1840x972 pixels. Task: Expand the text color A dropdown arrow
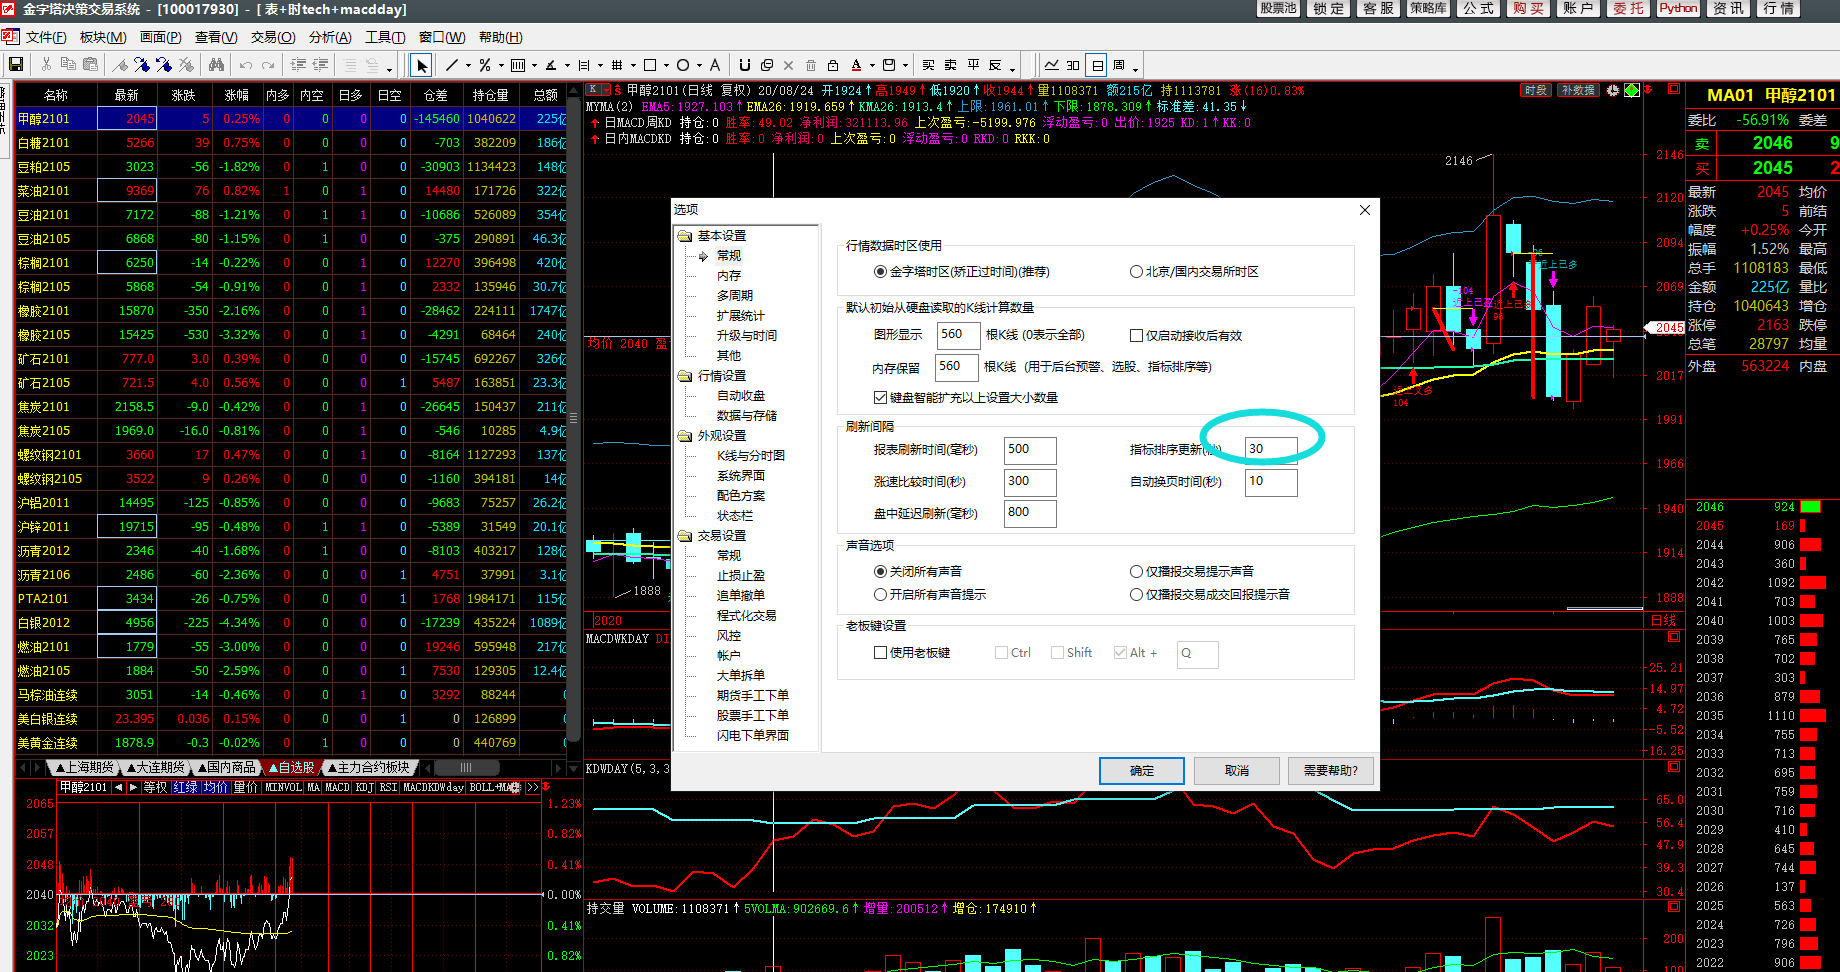pyautogui.click(x=871, y=66)
